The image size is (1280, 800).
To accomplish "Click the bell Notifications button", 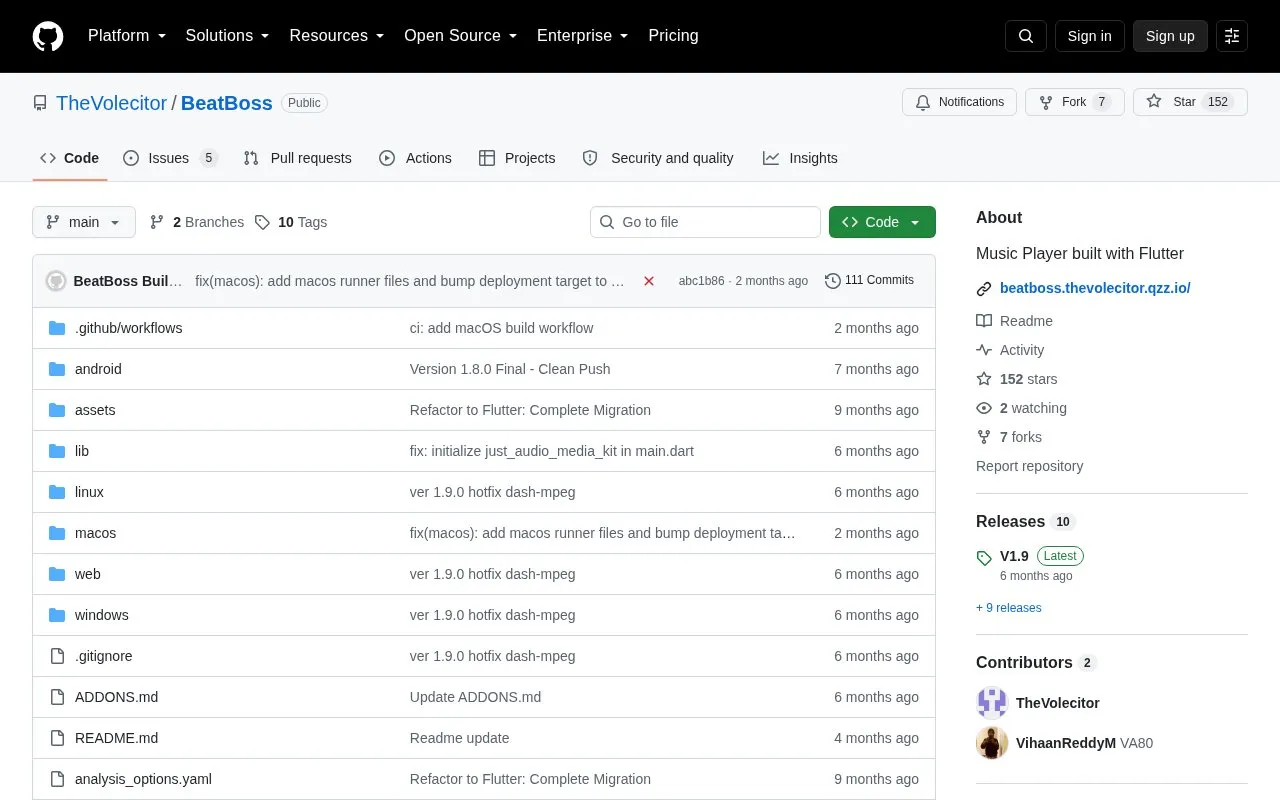I will [959, 102].
